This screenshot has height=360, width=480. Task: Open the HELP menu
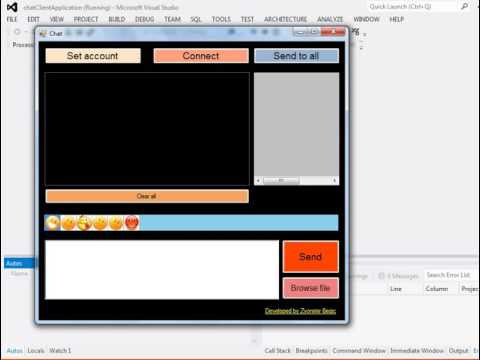pyautogui.click(x=397, y=19)
